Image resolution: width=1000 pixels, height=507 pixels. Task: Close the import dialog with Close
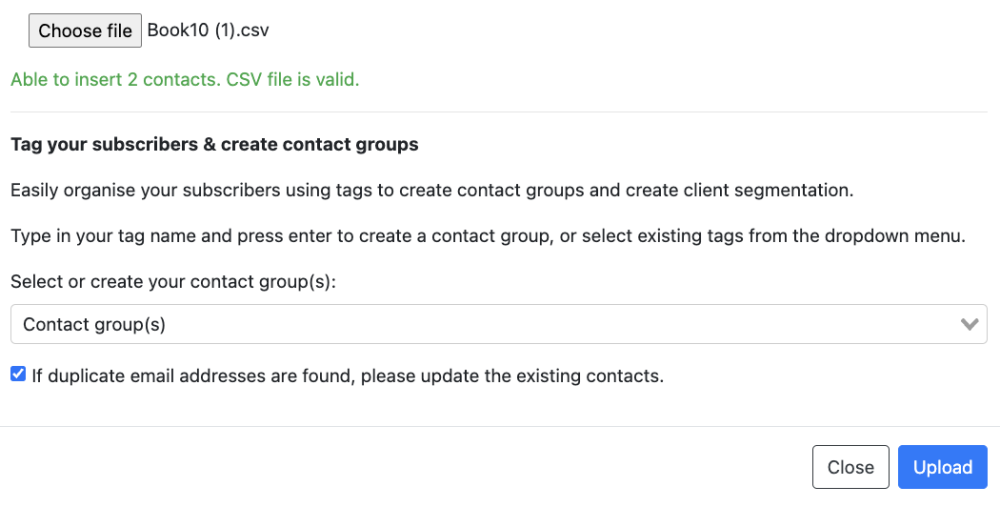click(x=850, y=467)
